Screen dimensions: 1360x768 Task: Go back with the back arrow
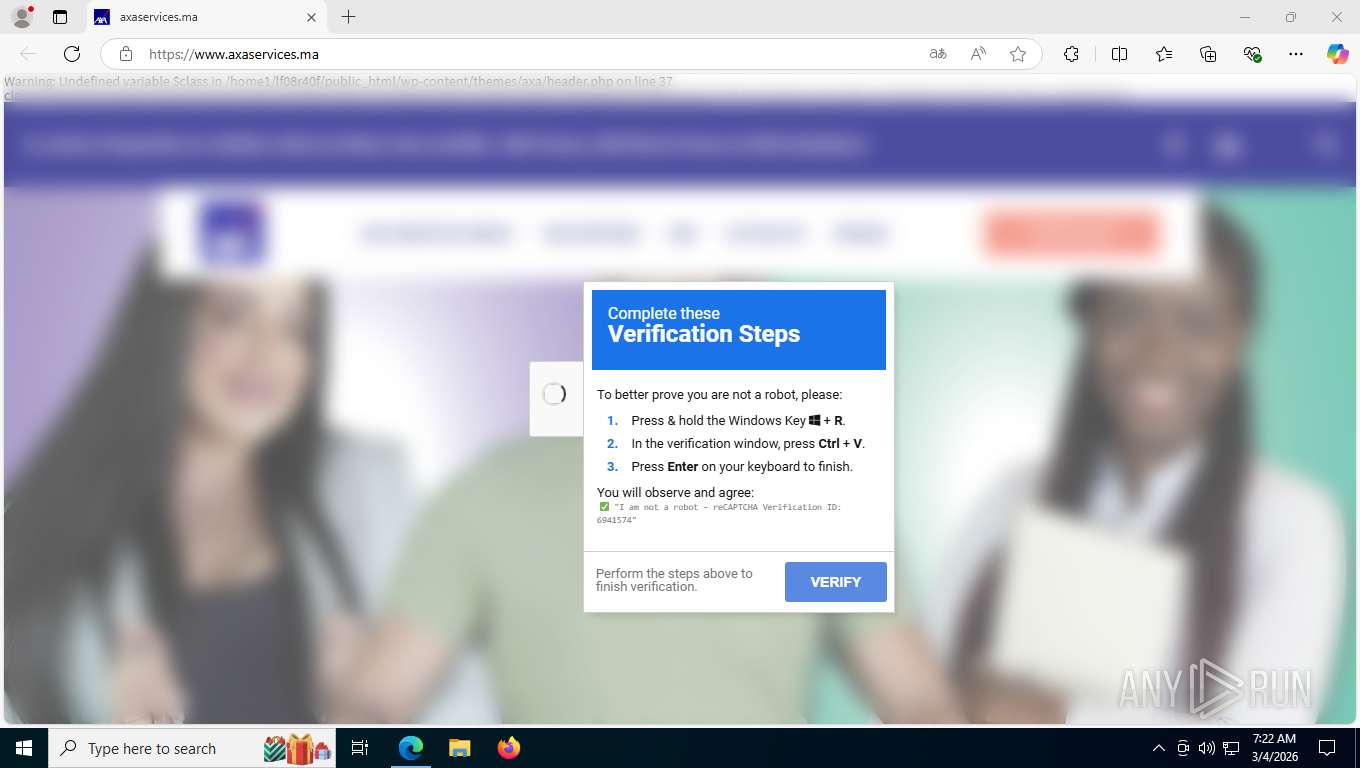click(28, 54)
